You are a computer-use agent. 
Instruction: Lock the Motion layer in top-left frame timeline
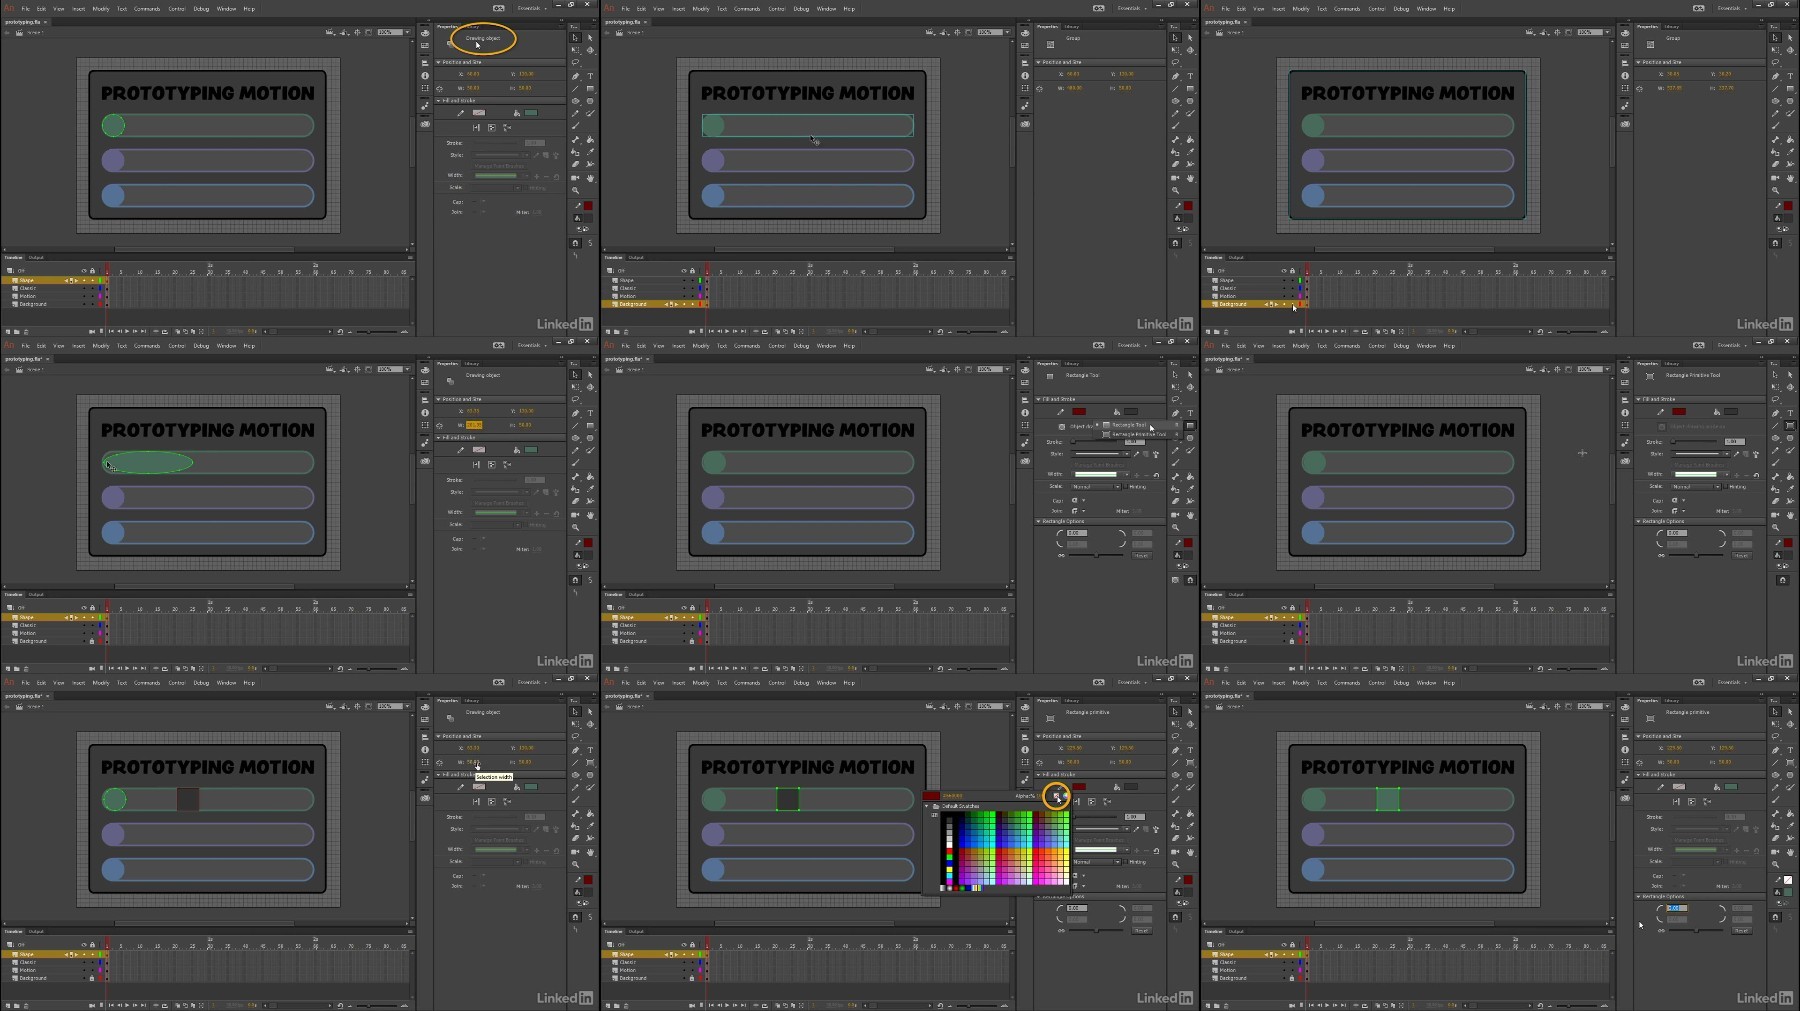pyautogui.click(x=92, y=296)
